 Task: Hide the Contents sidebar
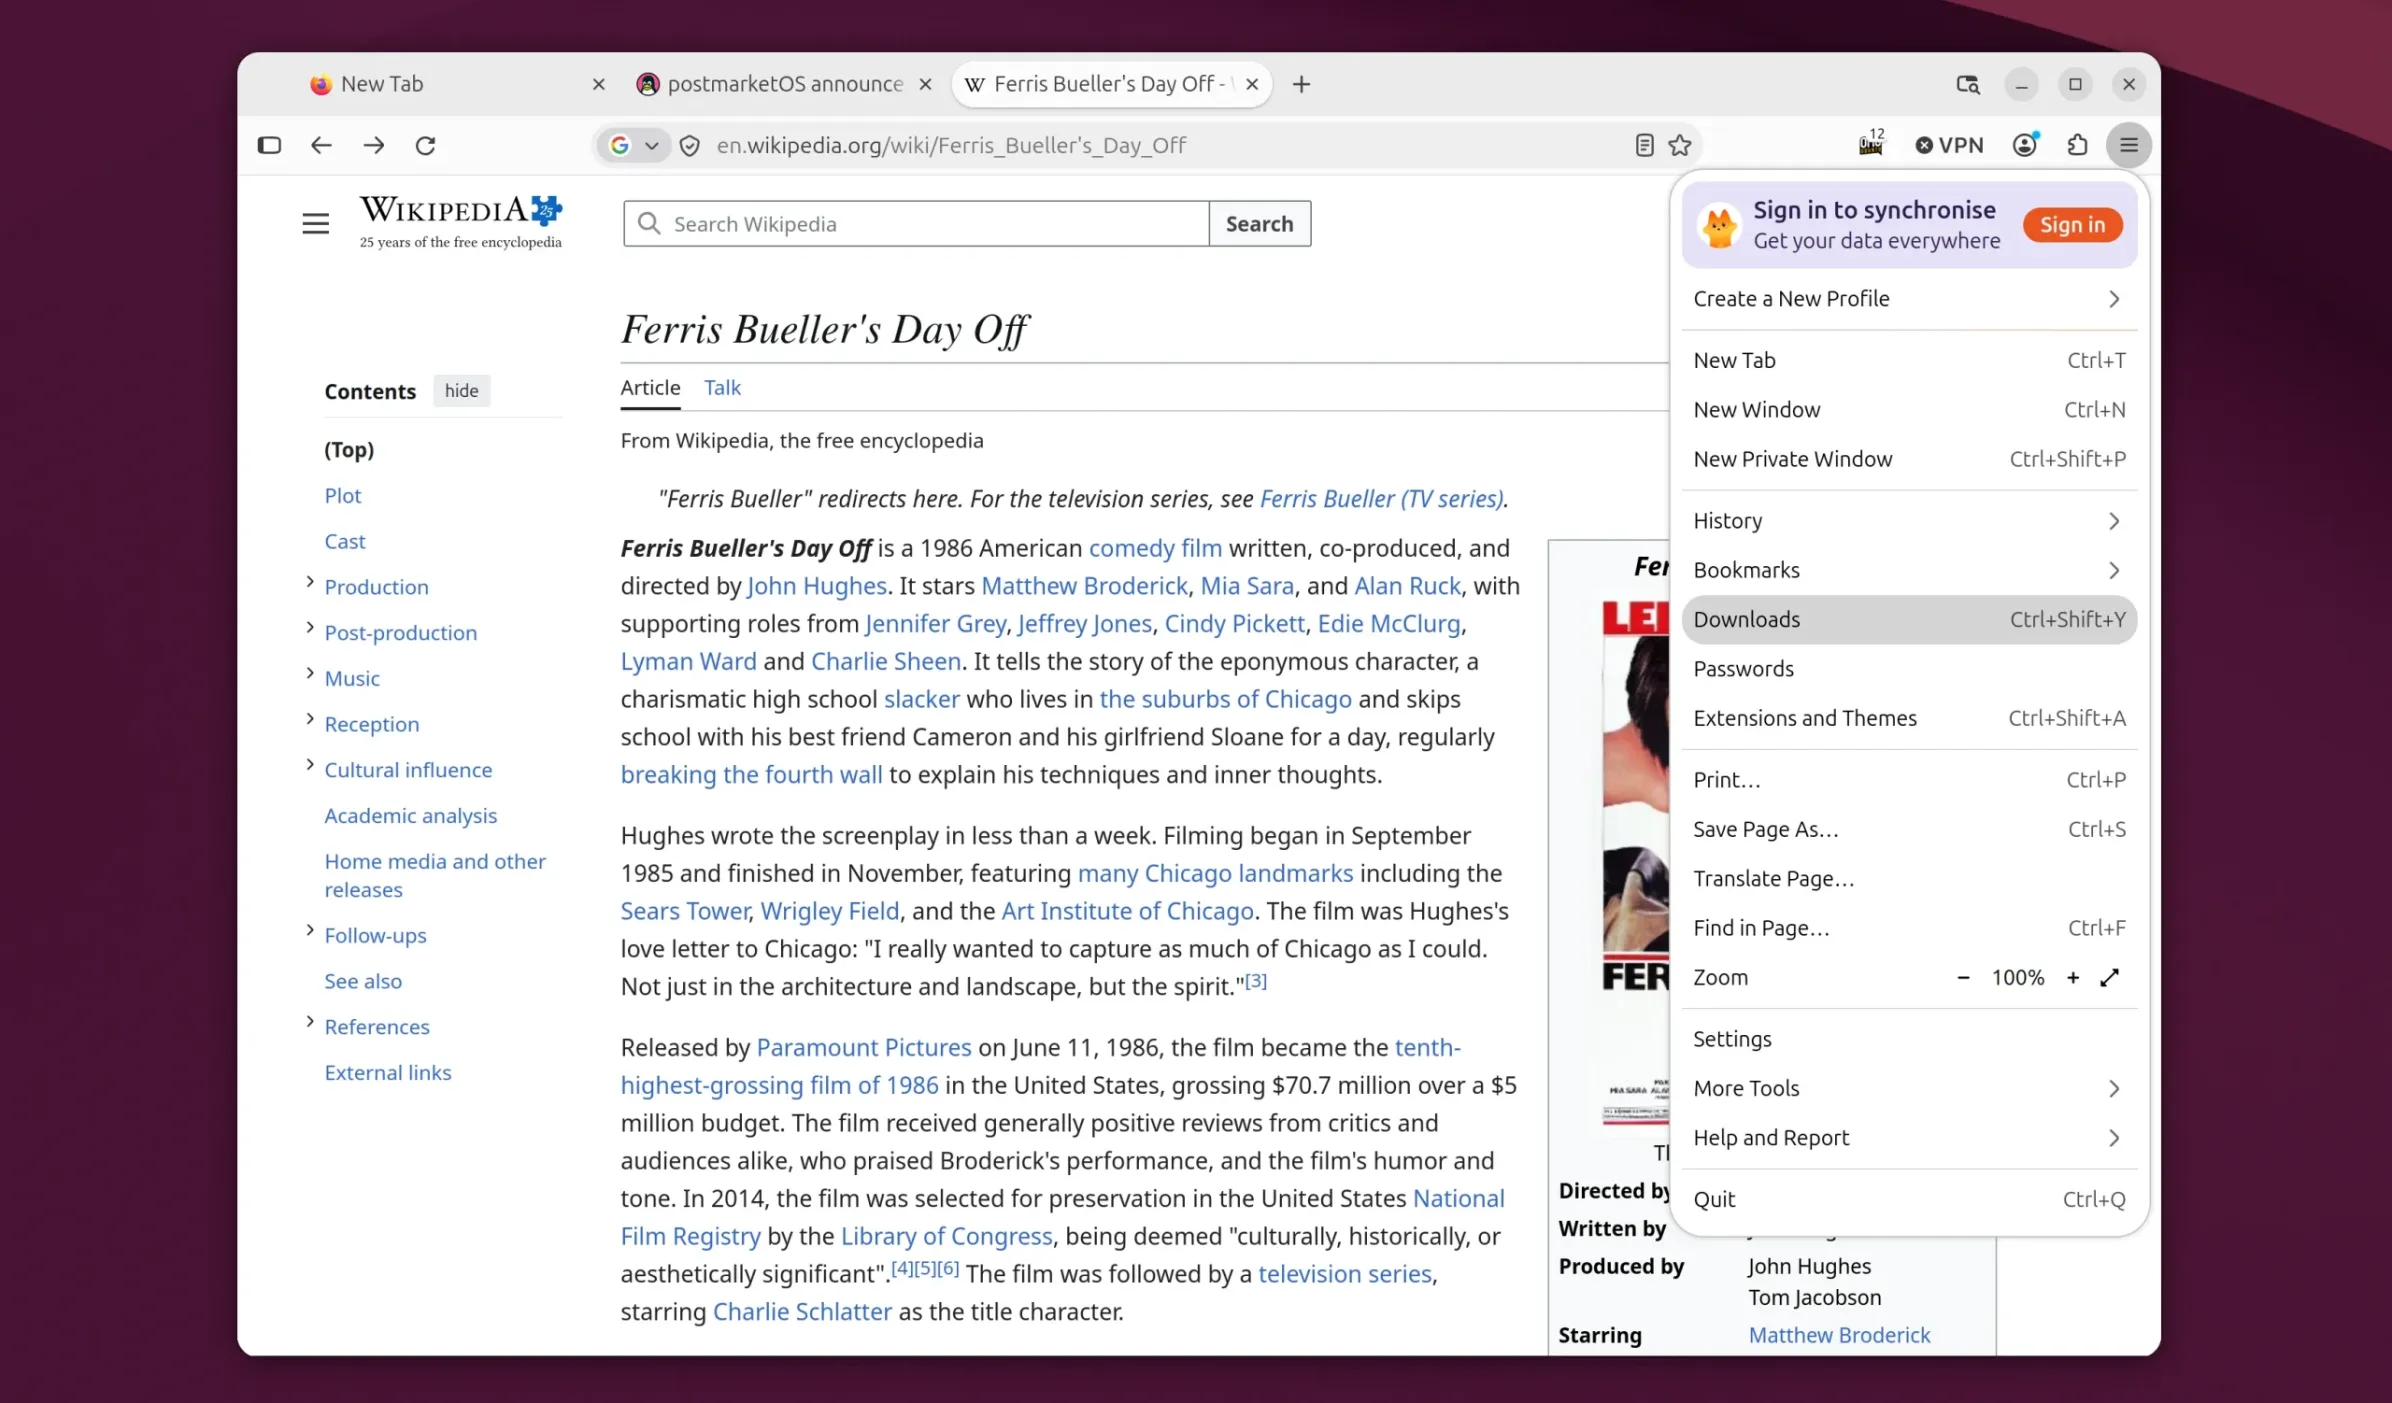point(461,390)
